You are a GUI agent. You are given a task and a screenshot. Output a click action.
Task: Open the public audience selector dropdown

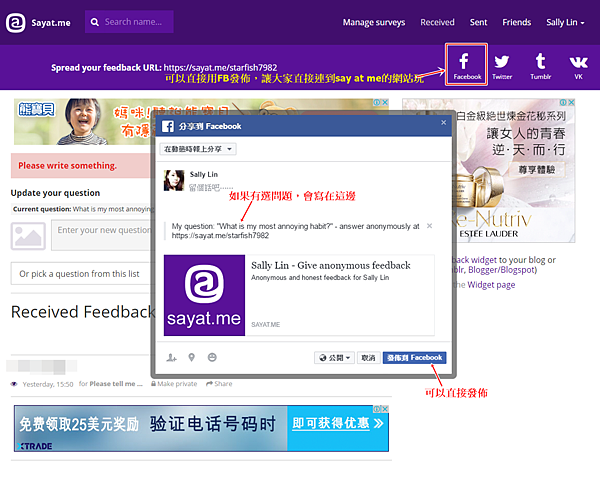[334, 358]
